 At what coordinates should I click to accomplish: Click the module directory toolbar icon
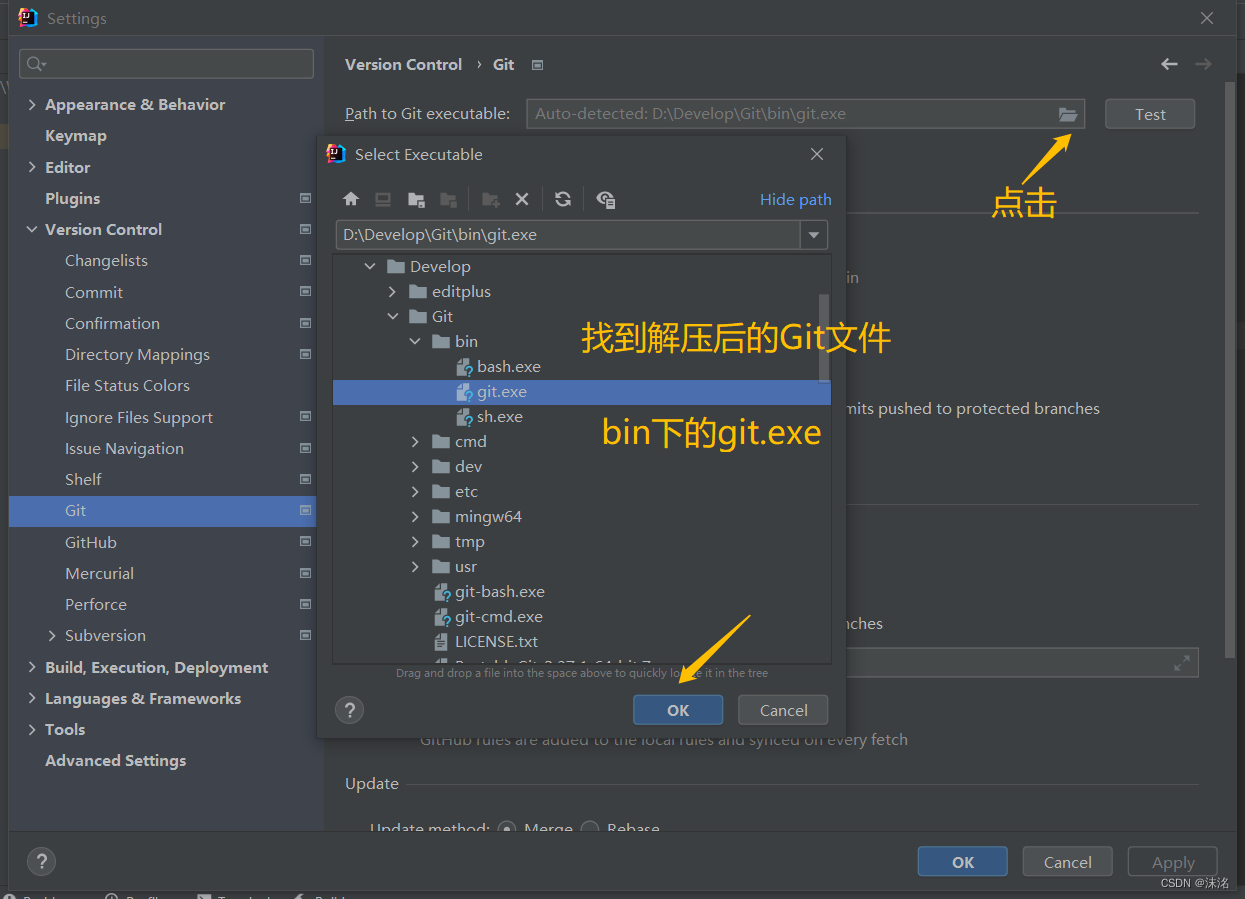coord(449,199)
